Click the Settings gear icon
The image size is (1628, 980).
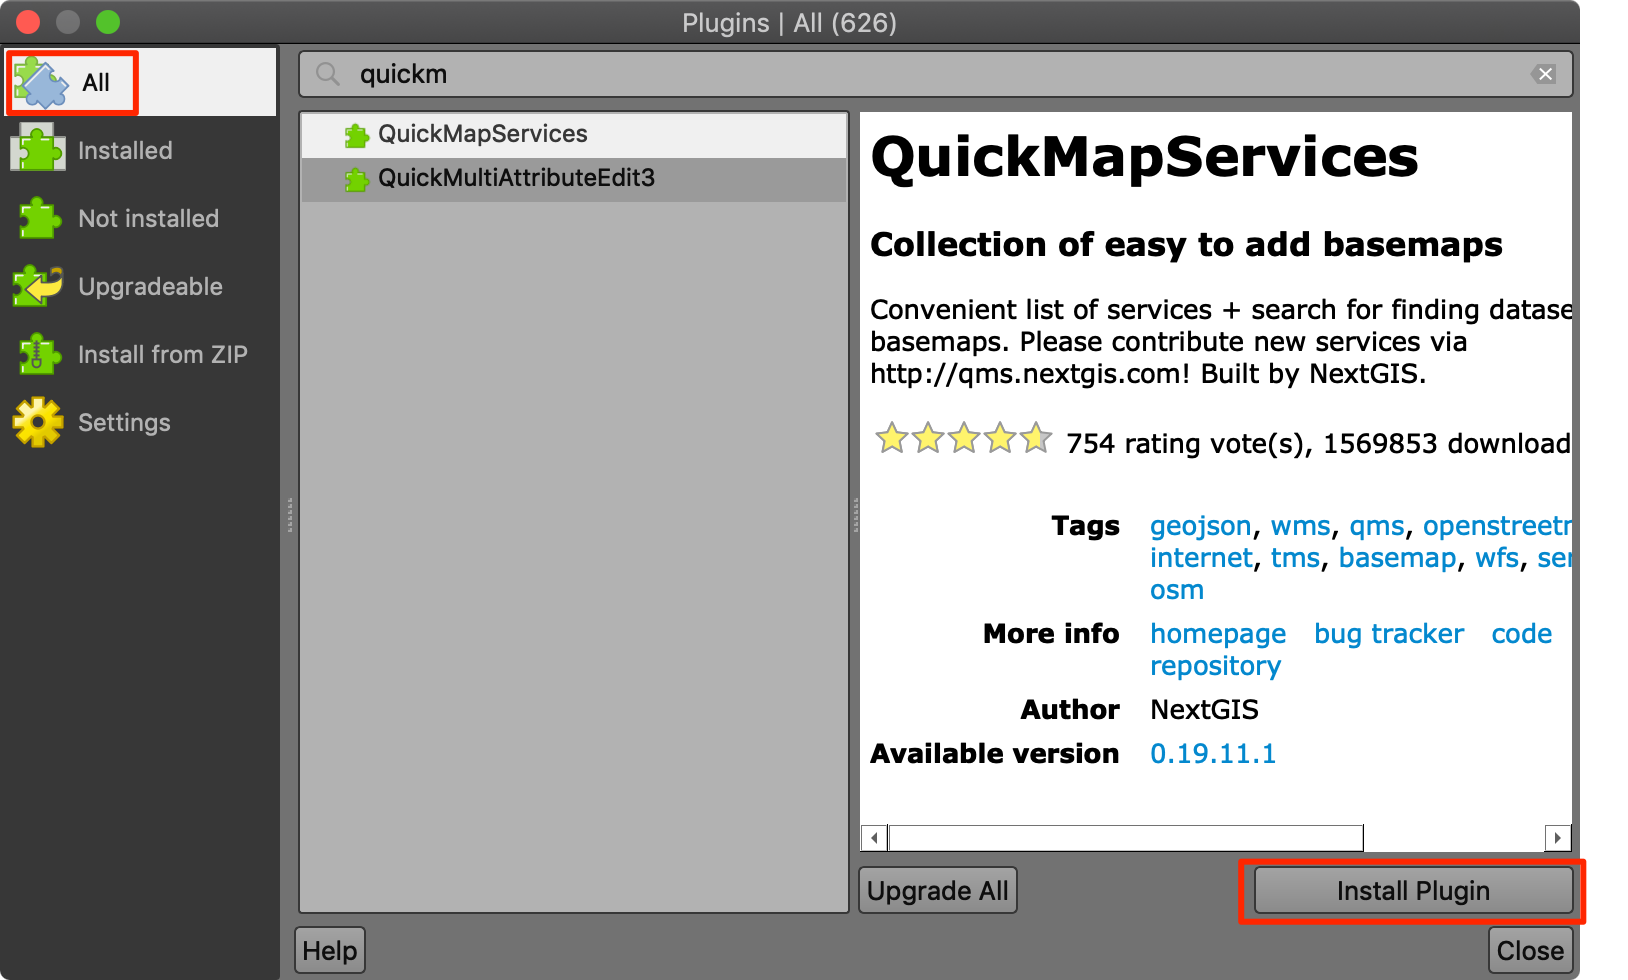pyautogui.click(x=38, y=422)
